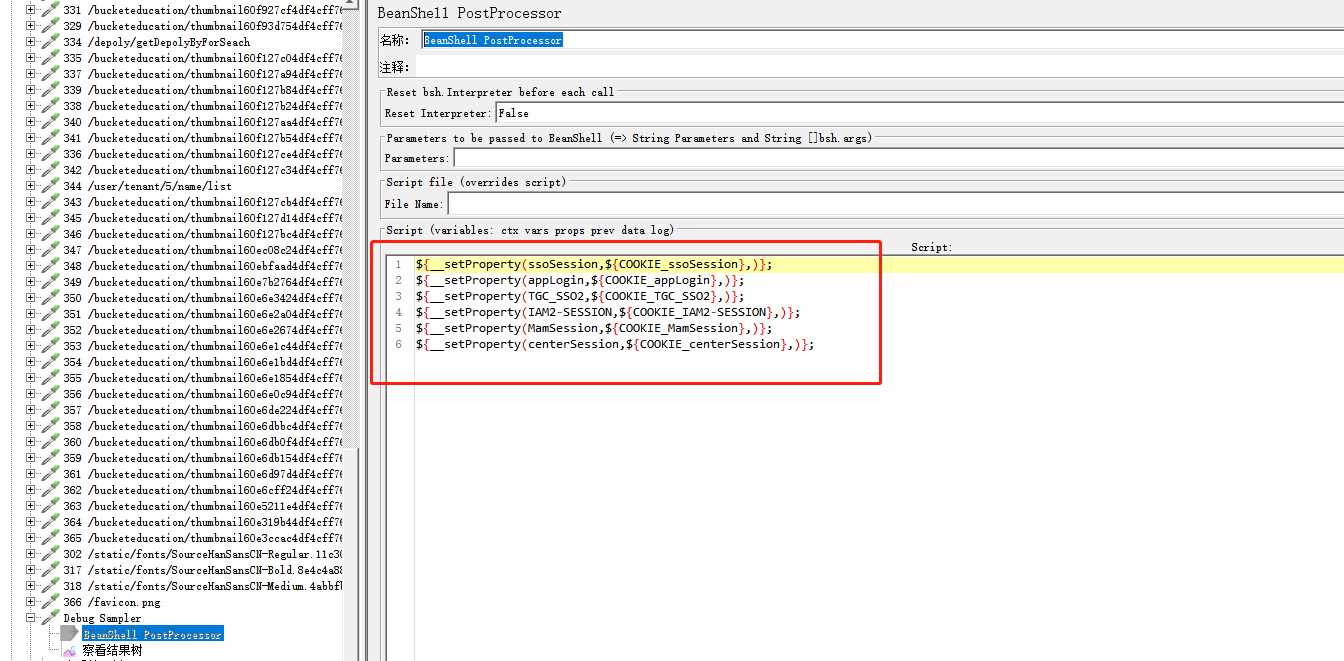The width and height of the screenshot is (1344, 661).
Task: Click the 察看结果树 listener icon
Action: 69,650
